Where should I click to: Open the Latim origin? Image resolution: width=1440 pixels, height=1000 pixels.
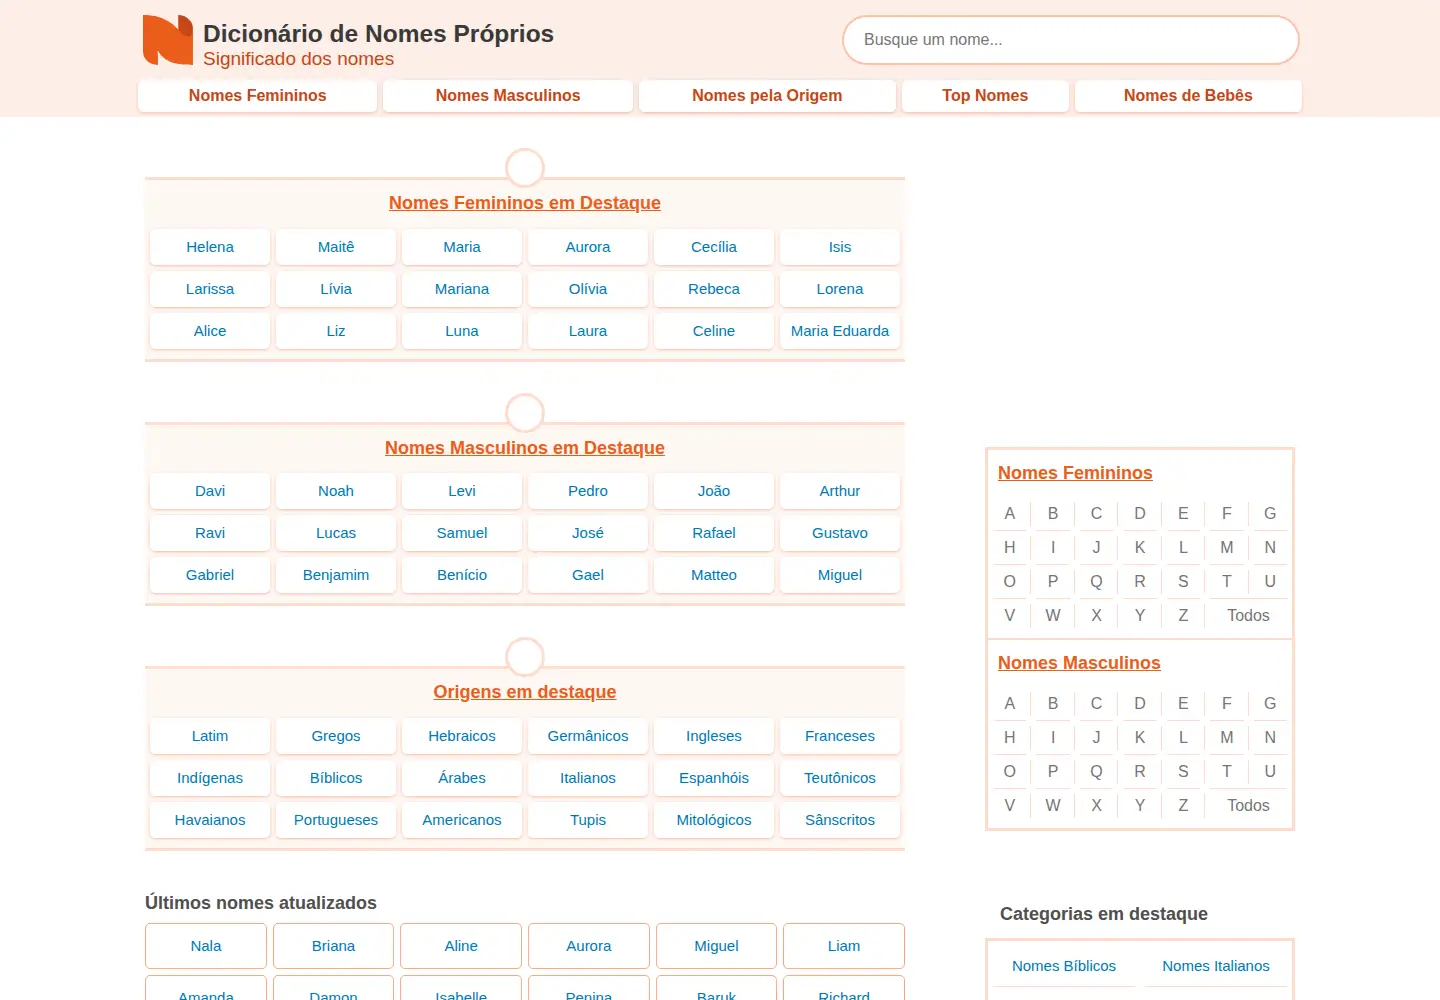click(210, 736)
